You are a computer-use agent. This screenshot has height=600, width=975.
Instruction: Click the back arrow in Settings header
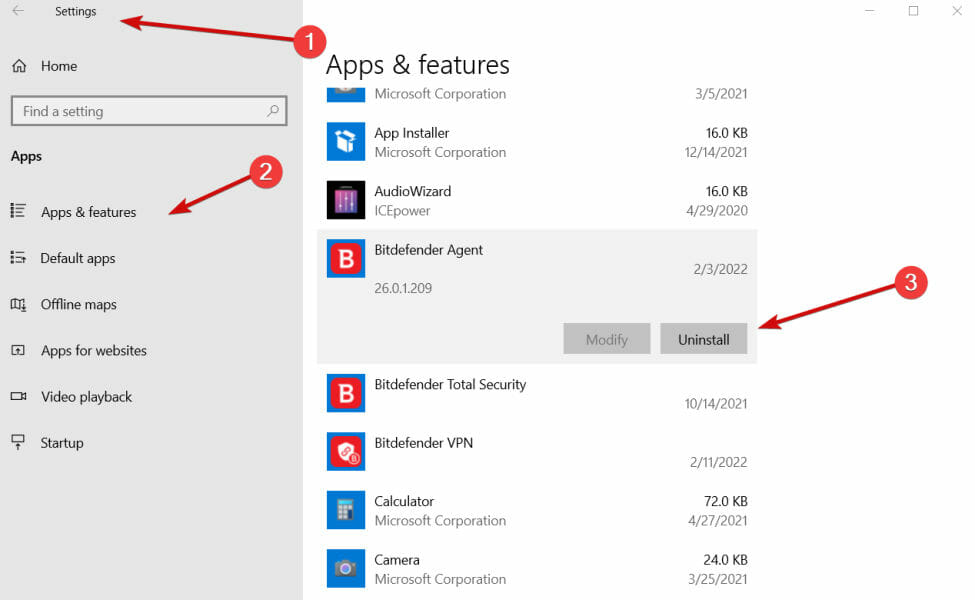tap(17, 12)
